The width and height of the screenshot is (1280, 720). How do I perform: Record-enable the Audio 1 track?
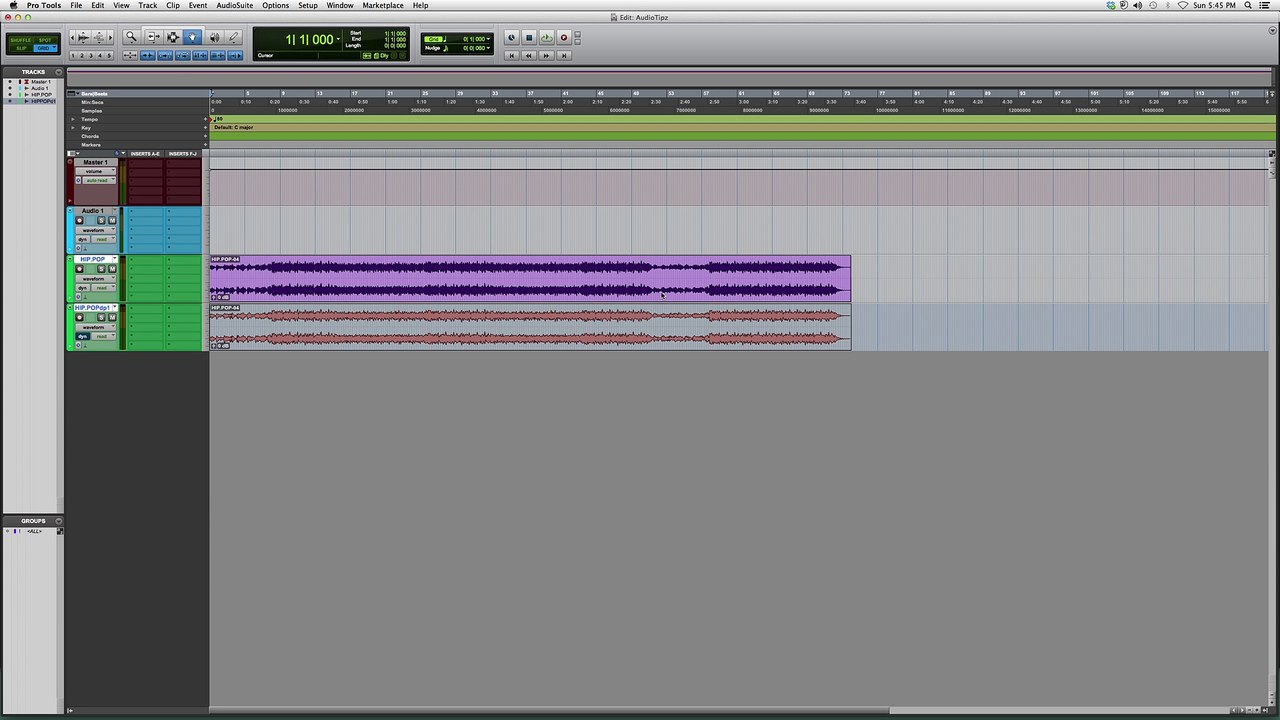pos(79,220)
